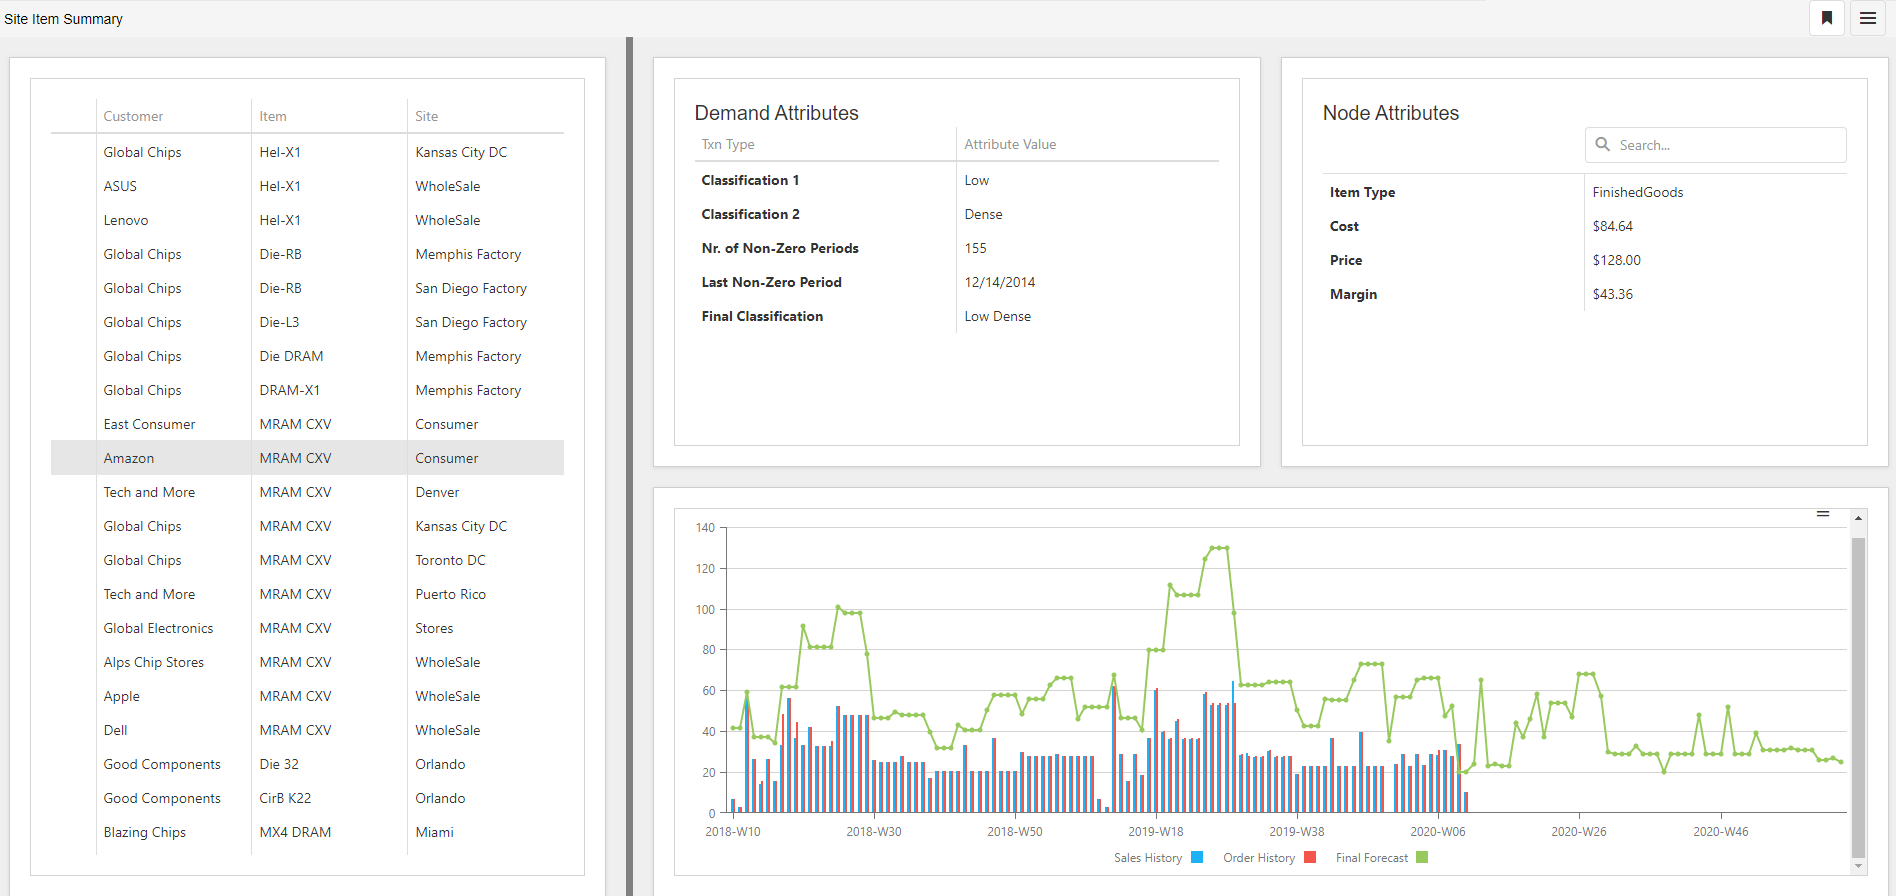Viewport: 1896px width, 896px height.
Task: Click the bookmark icon in top bar
Action: point(1827,18)
